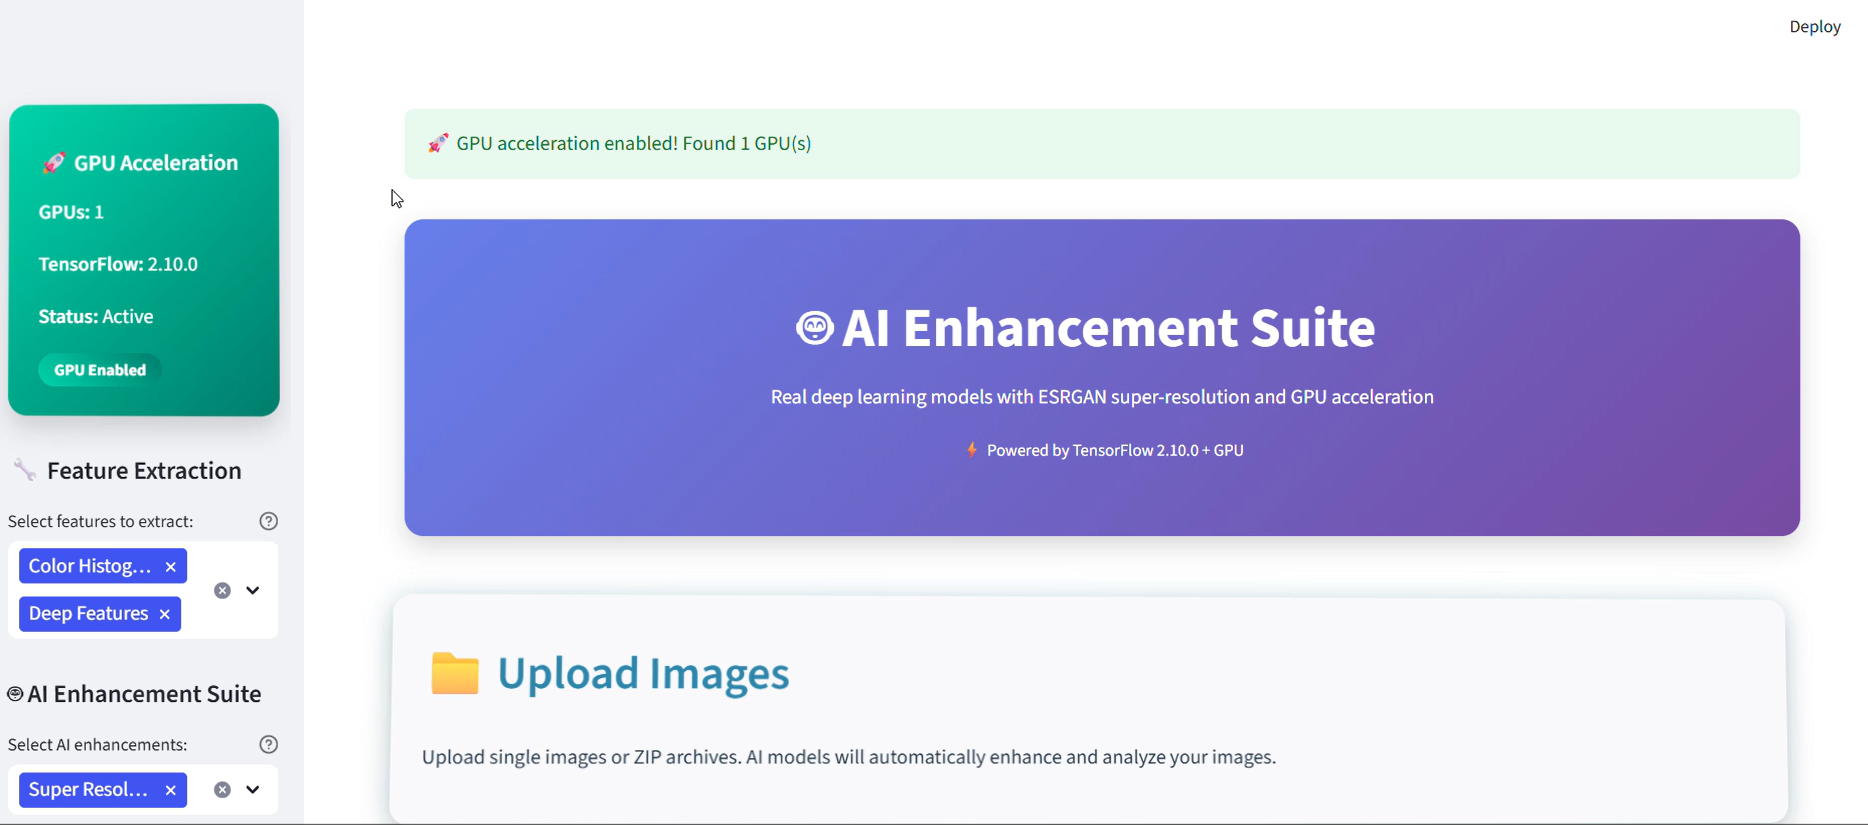
Task: Click the 'Select features to extract:' label
Action: tap(101, 521)
